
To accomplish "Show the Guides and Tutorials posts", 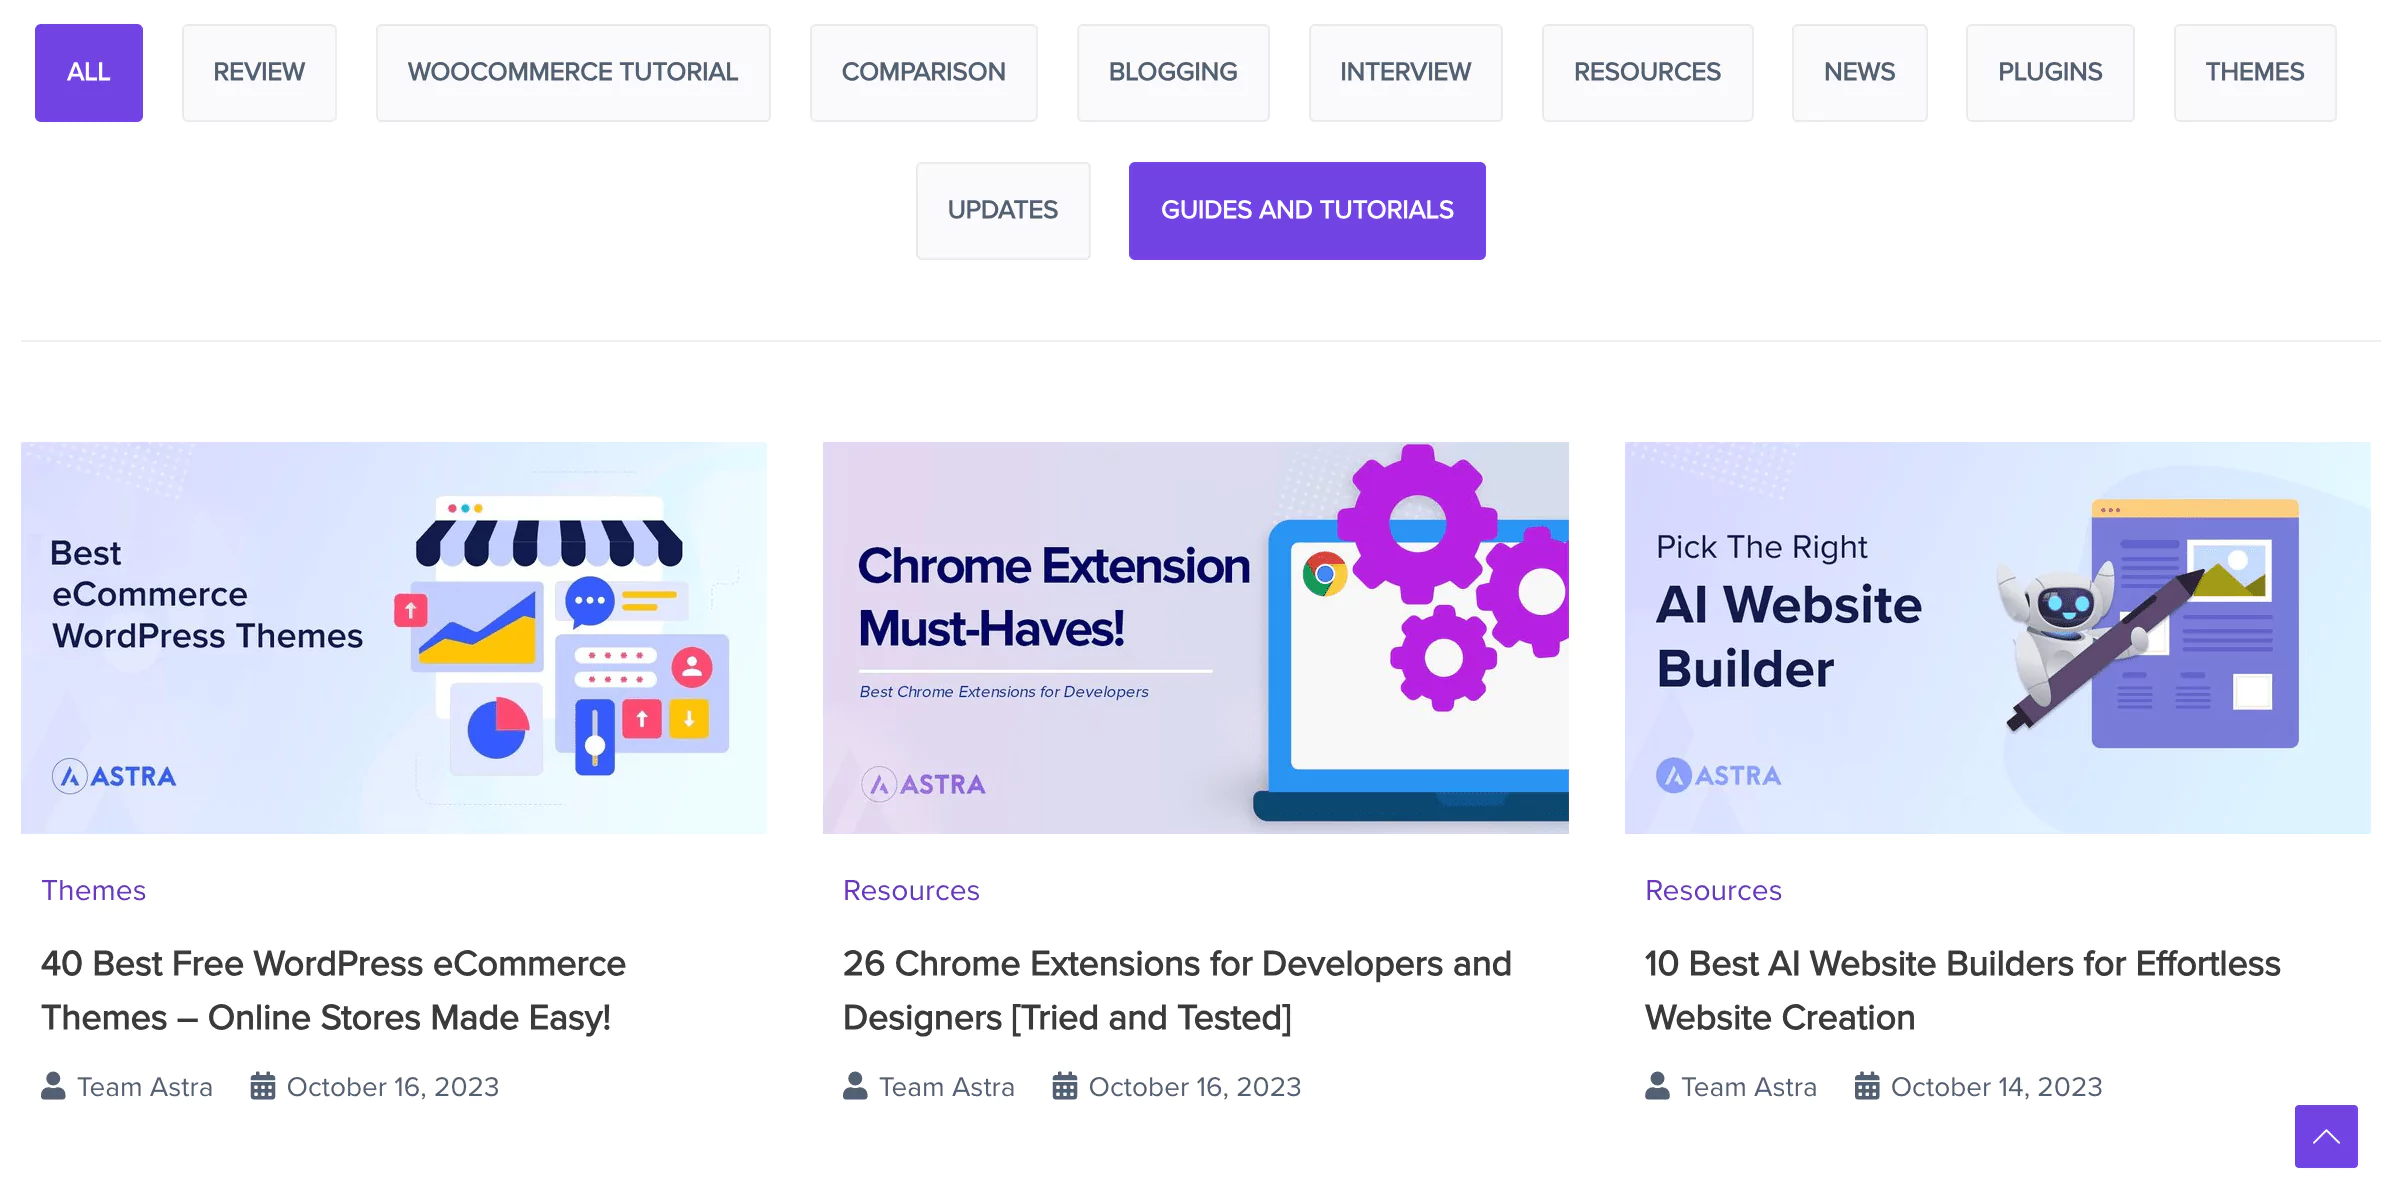I will click(x=1307, y=211).
